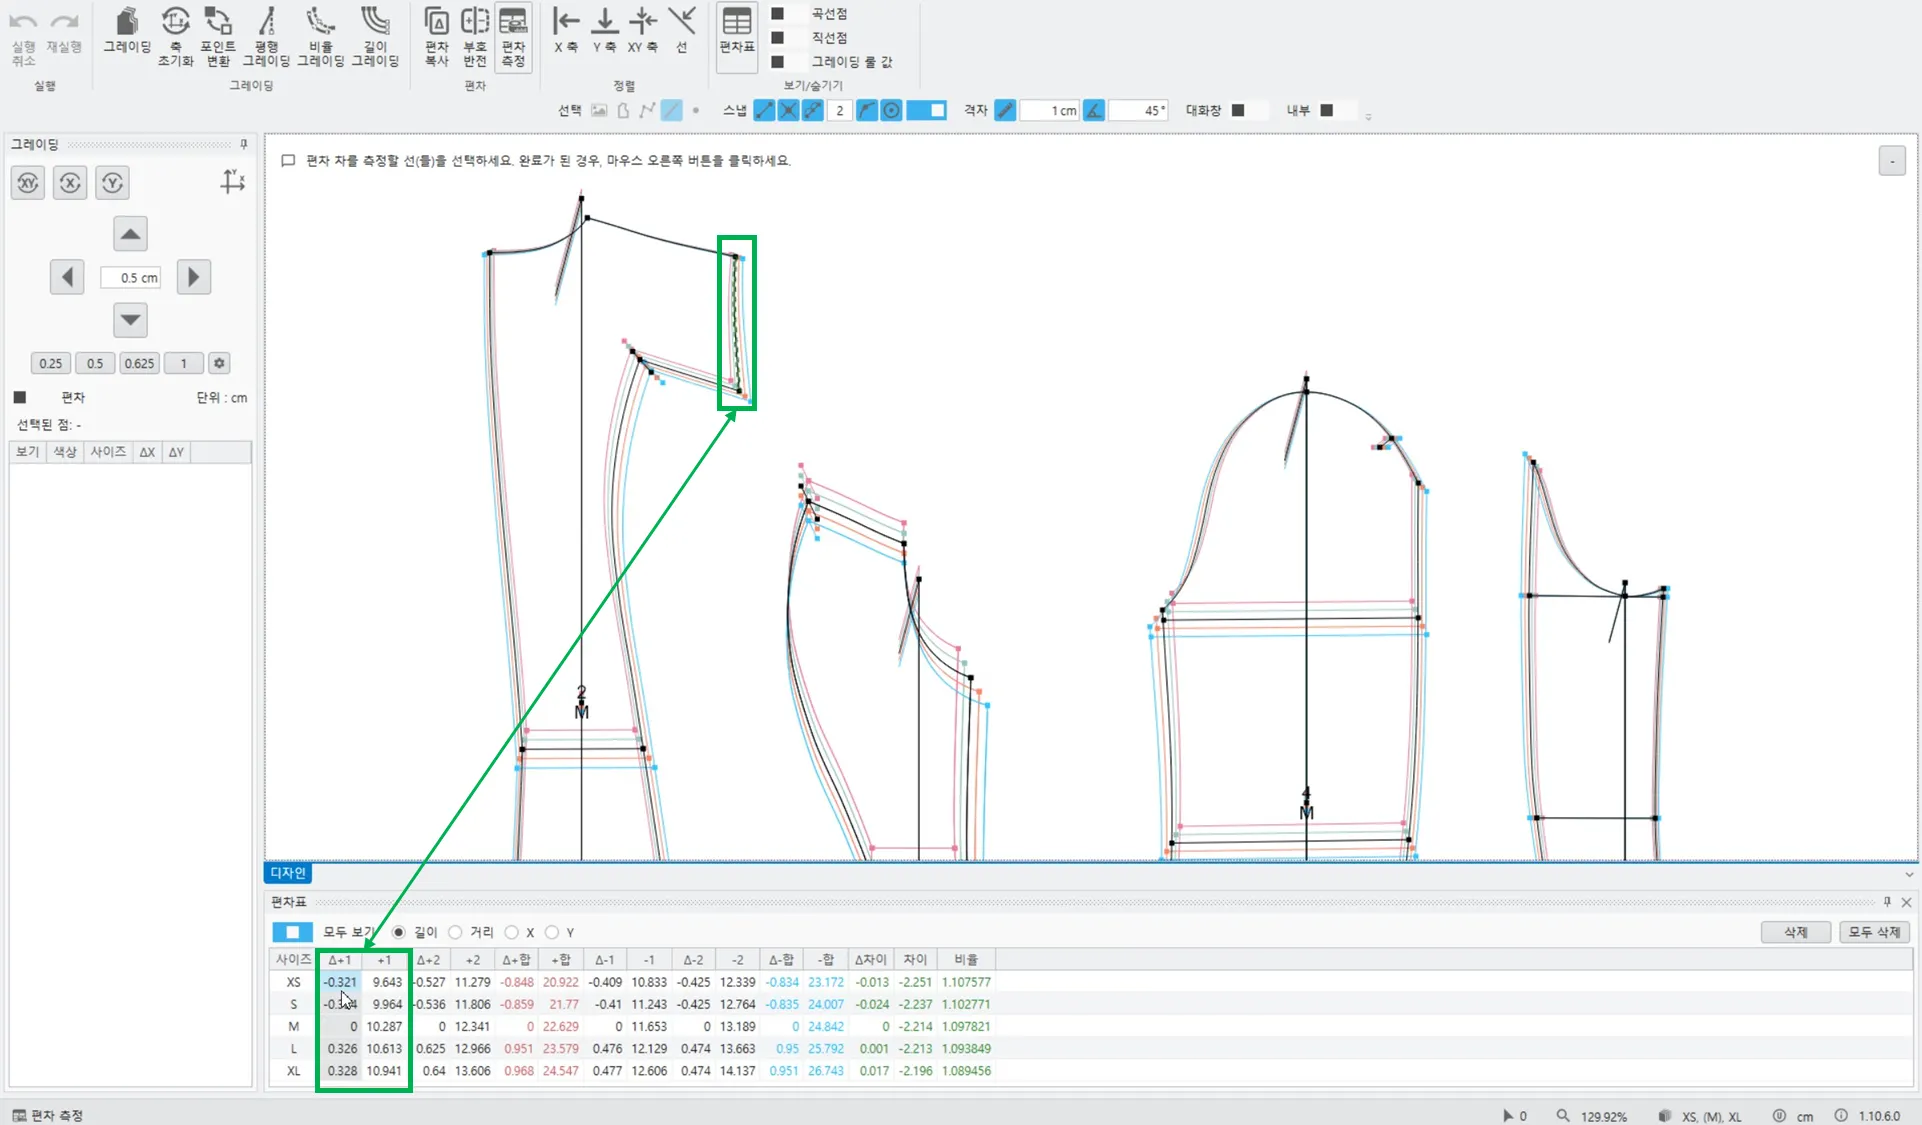Toggle the 그레이딩 룰 값 display switch
1922x1125 pixels.
coord(777,62)
